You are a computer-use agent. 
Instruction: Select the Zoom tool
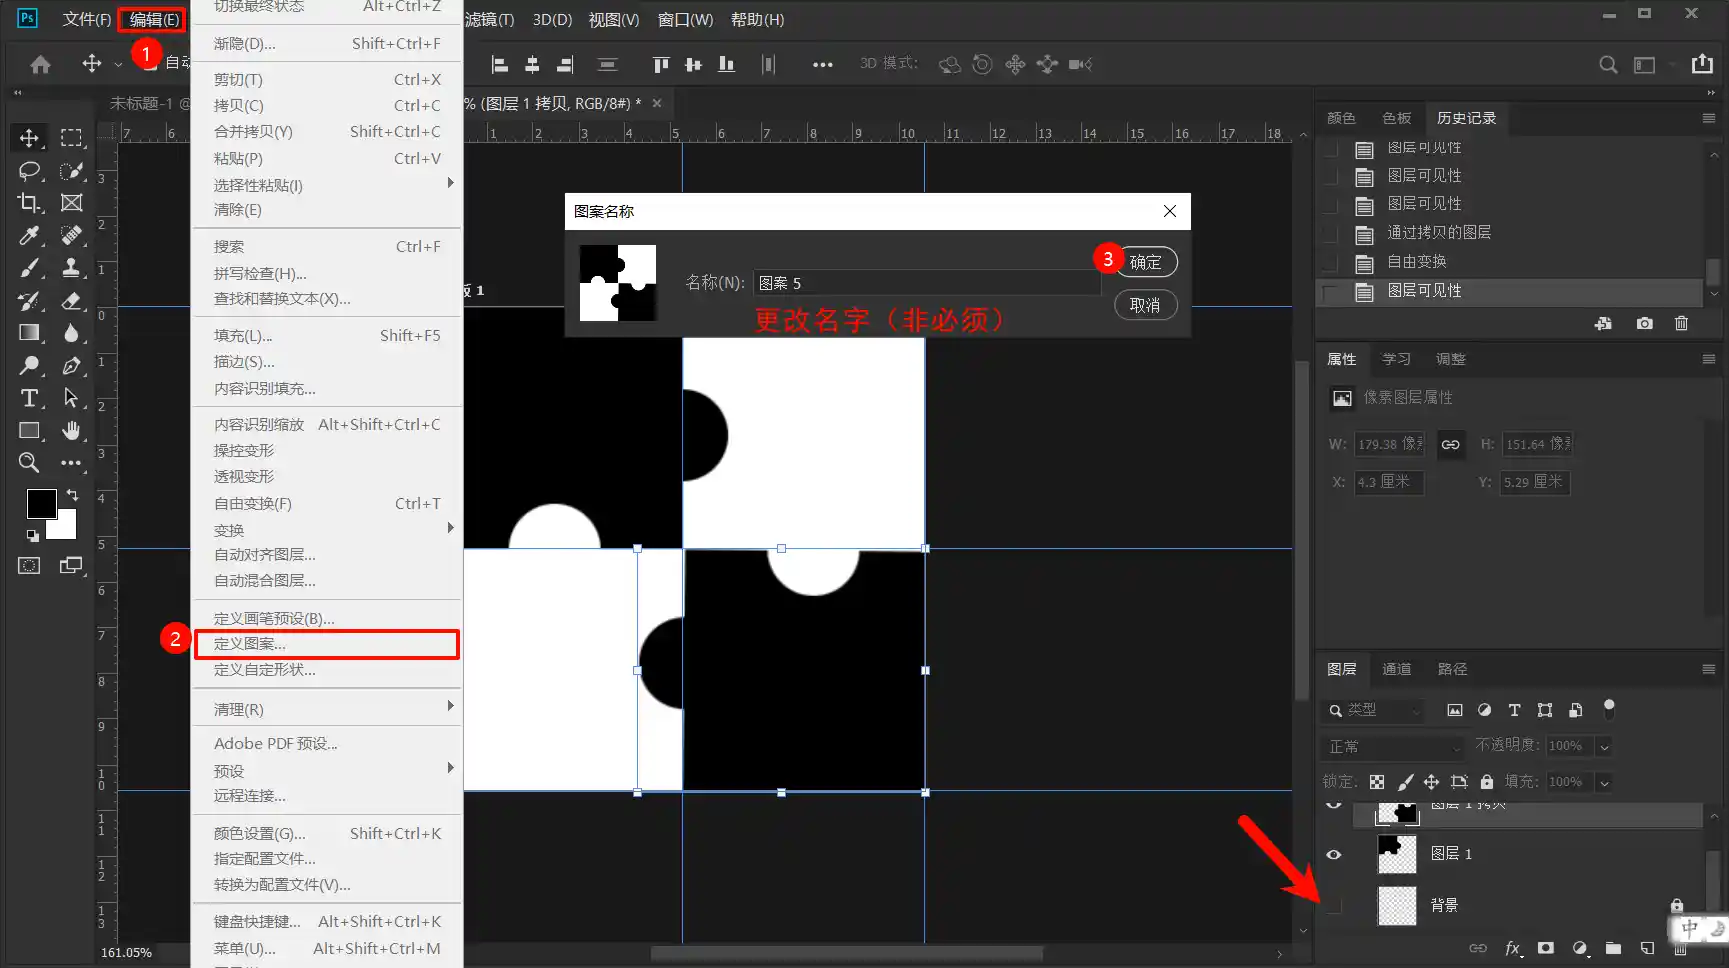coord(29,463)
